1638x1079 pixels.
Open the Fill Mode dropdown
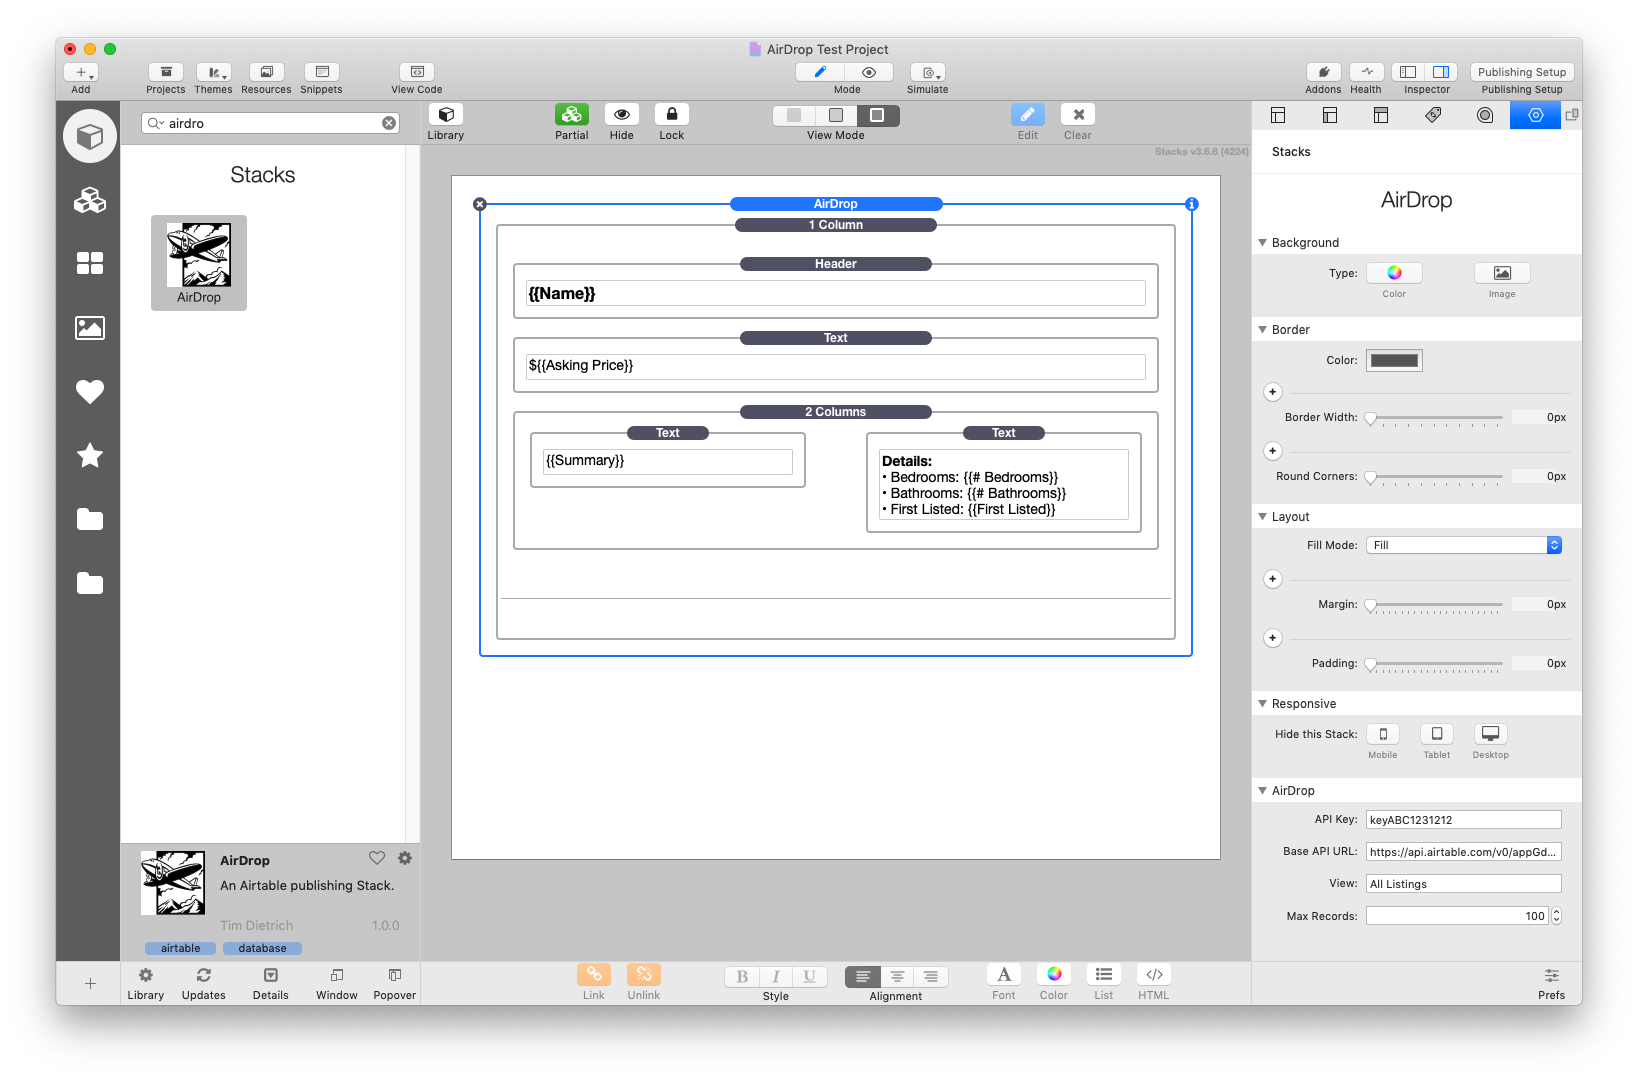[x=1464, y=545]
